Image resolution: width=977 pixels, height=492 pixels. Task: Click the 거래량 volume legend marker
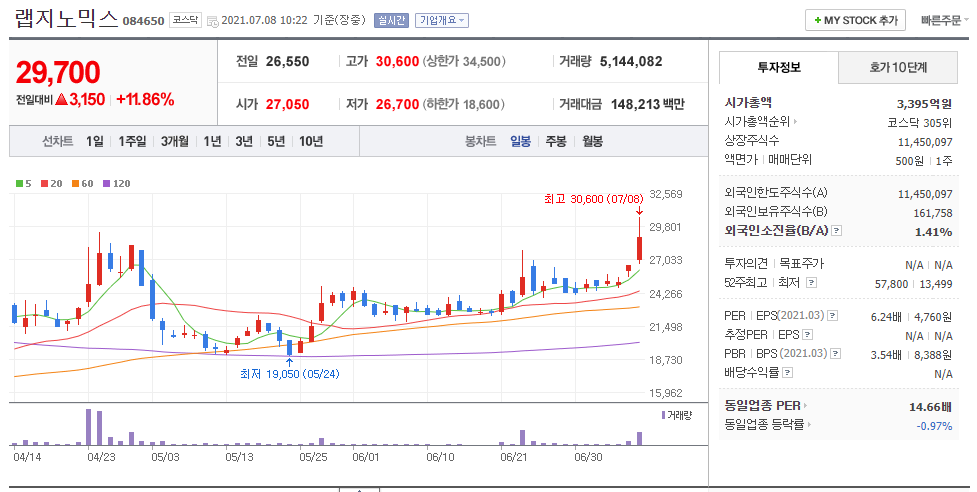tap(663, 415)
